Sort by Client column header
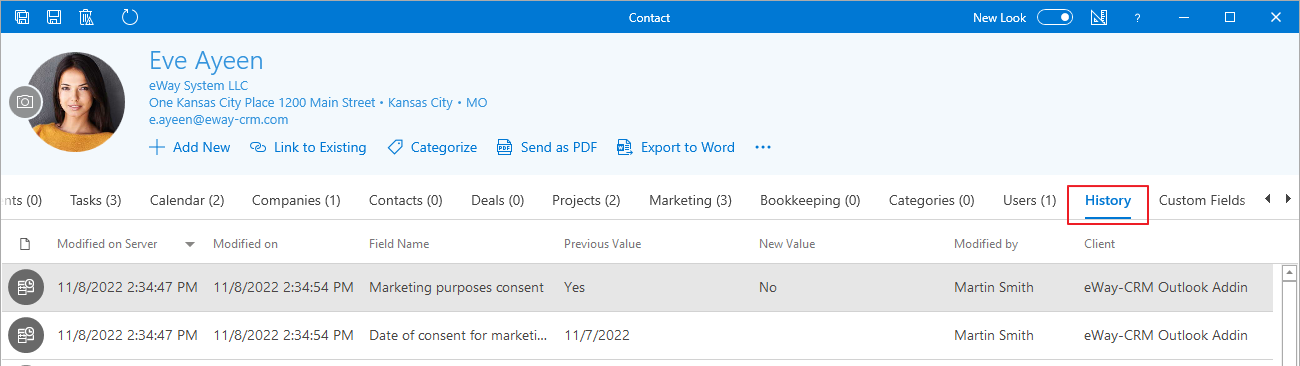 tap(1099, 244)
